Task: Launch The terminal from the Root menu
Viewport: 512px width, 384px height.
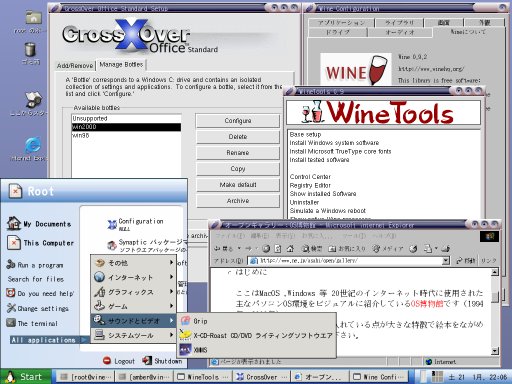Action: (32, 323)
